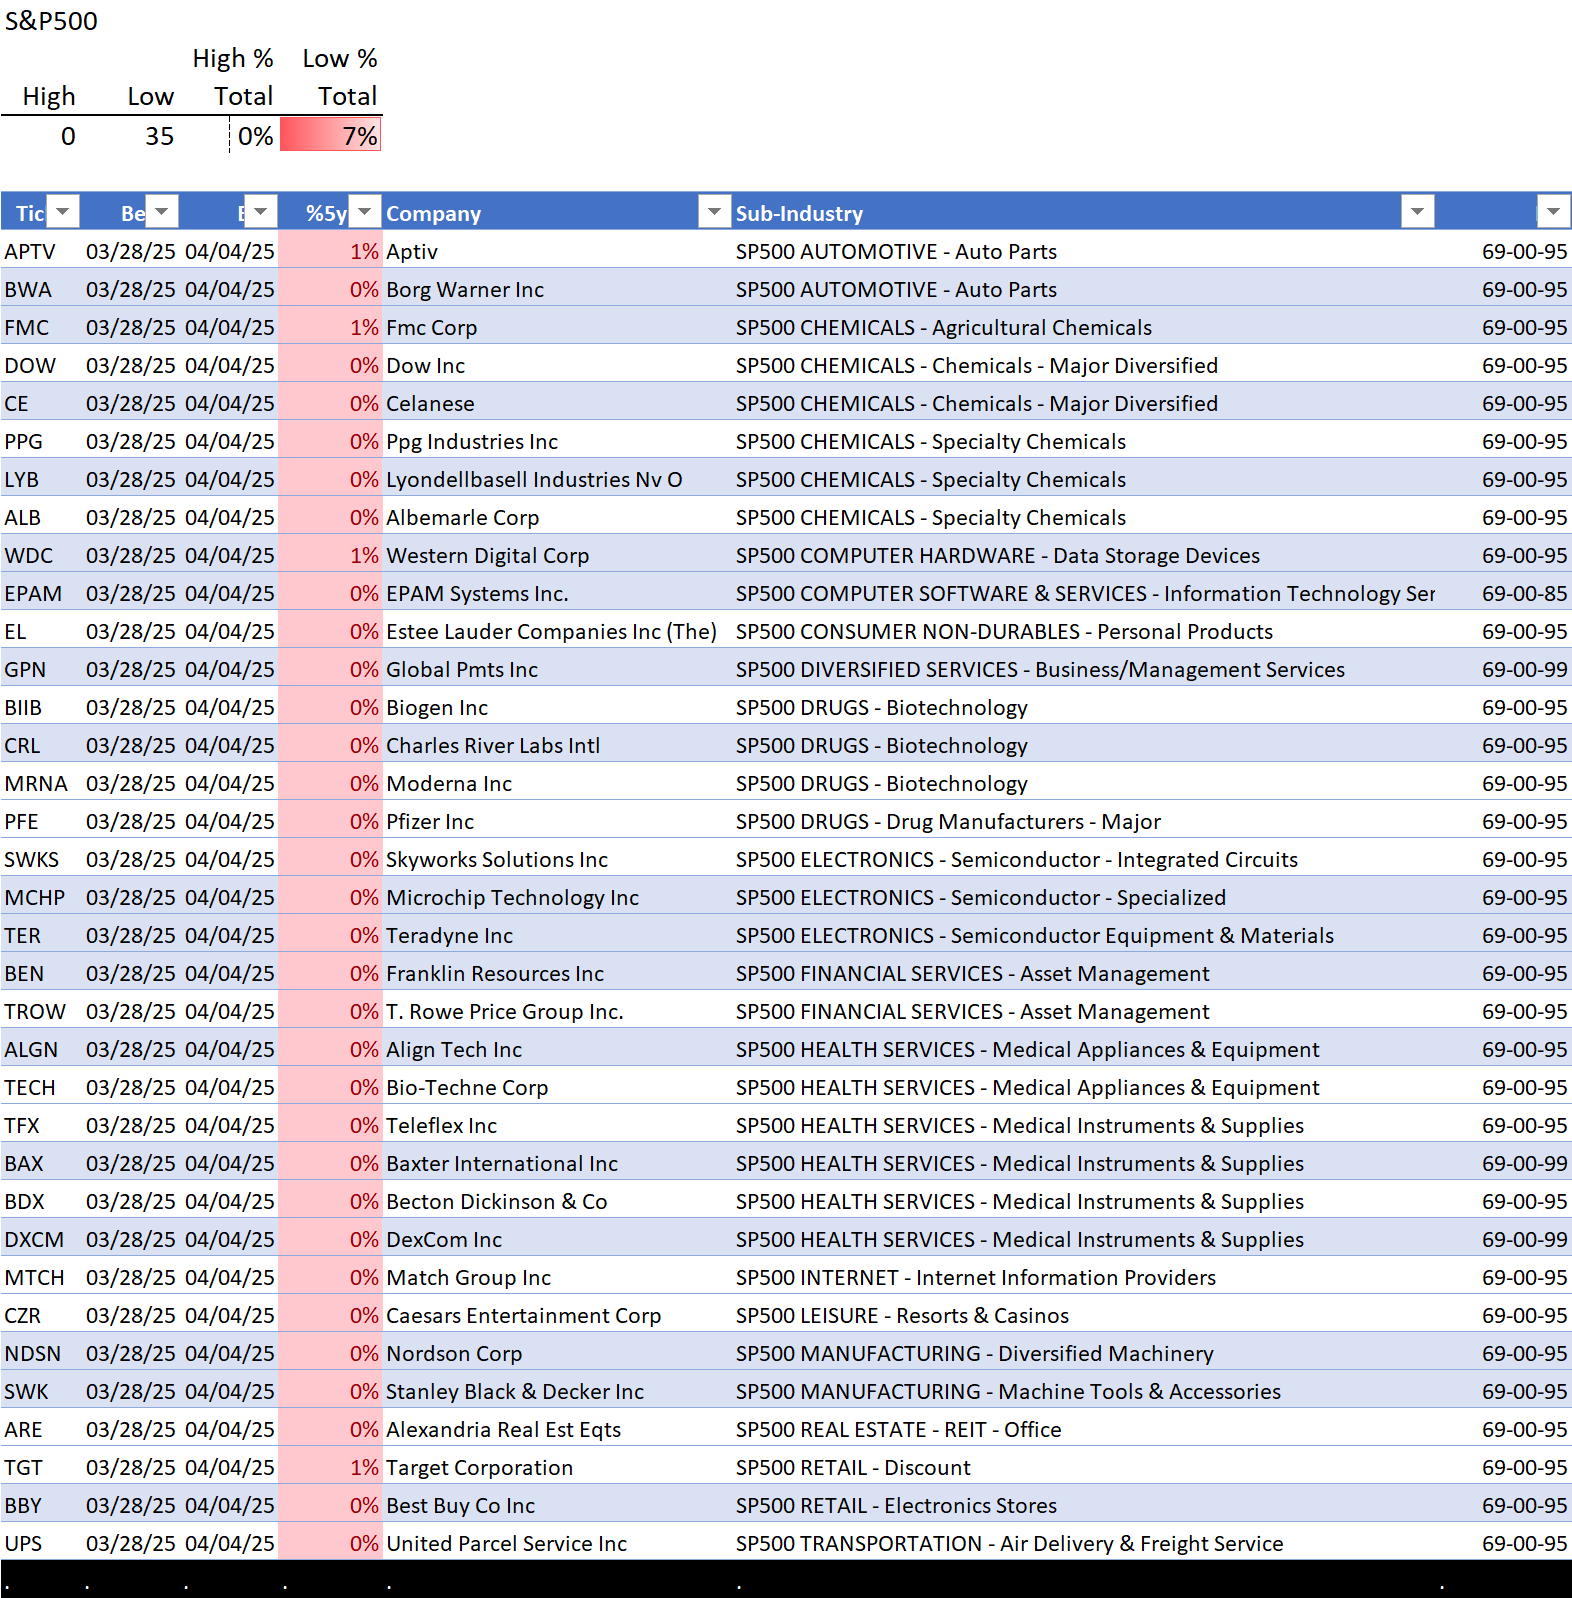Select the Air Delivery & Freight Service cell
The image size is (1572, 1598).
pyautogui.click(x=1083, y=1543)
